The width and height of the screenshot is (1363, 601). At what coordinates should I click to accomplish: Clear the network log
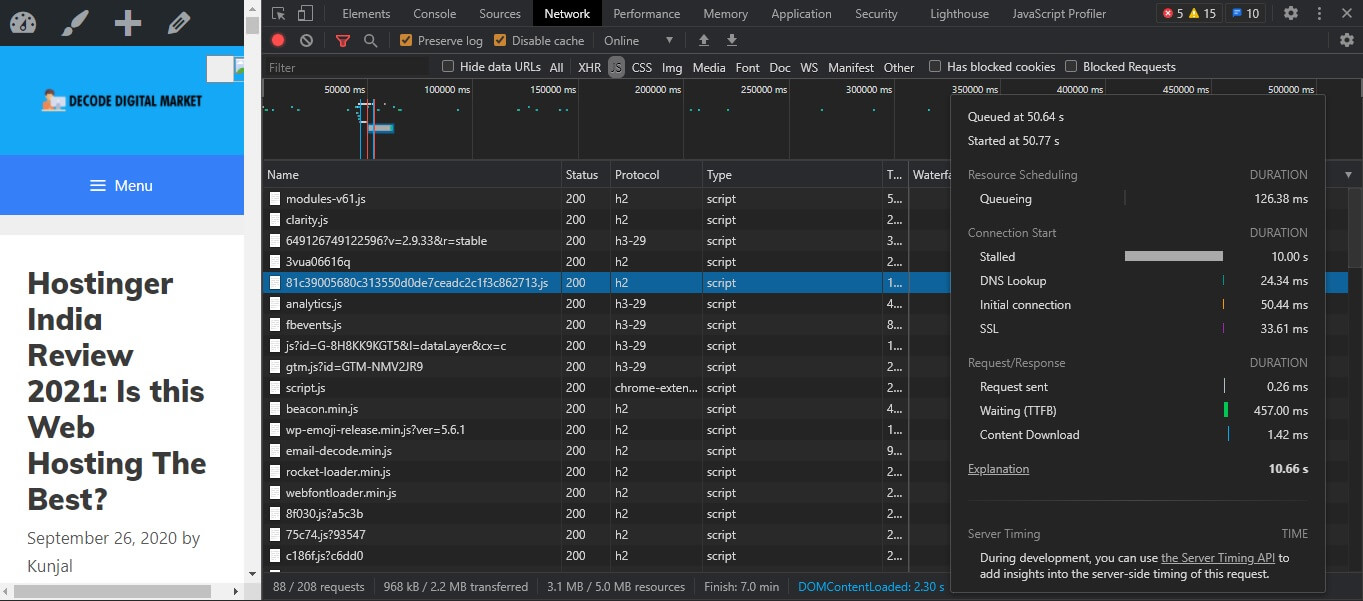[306, 40]
